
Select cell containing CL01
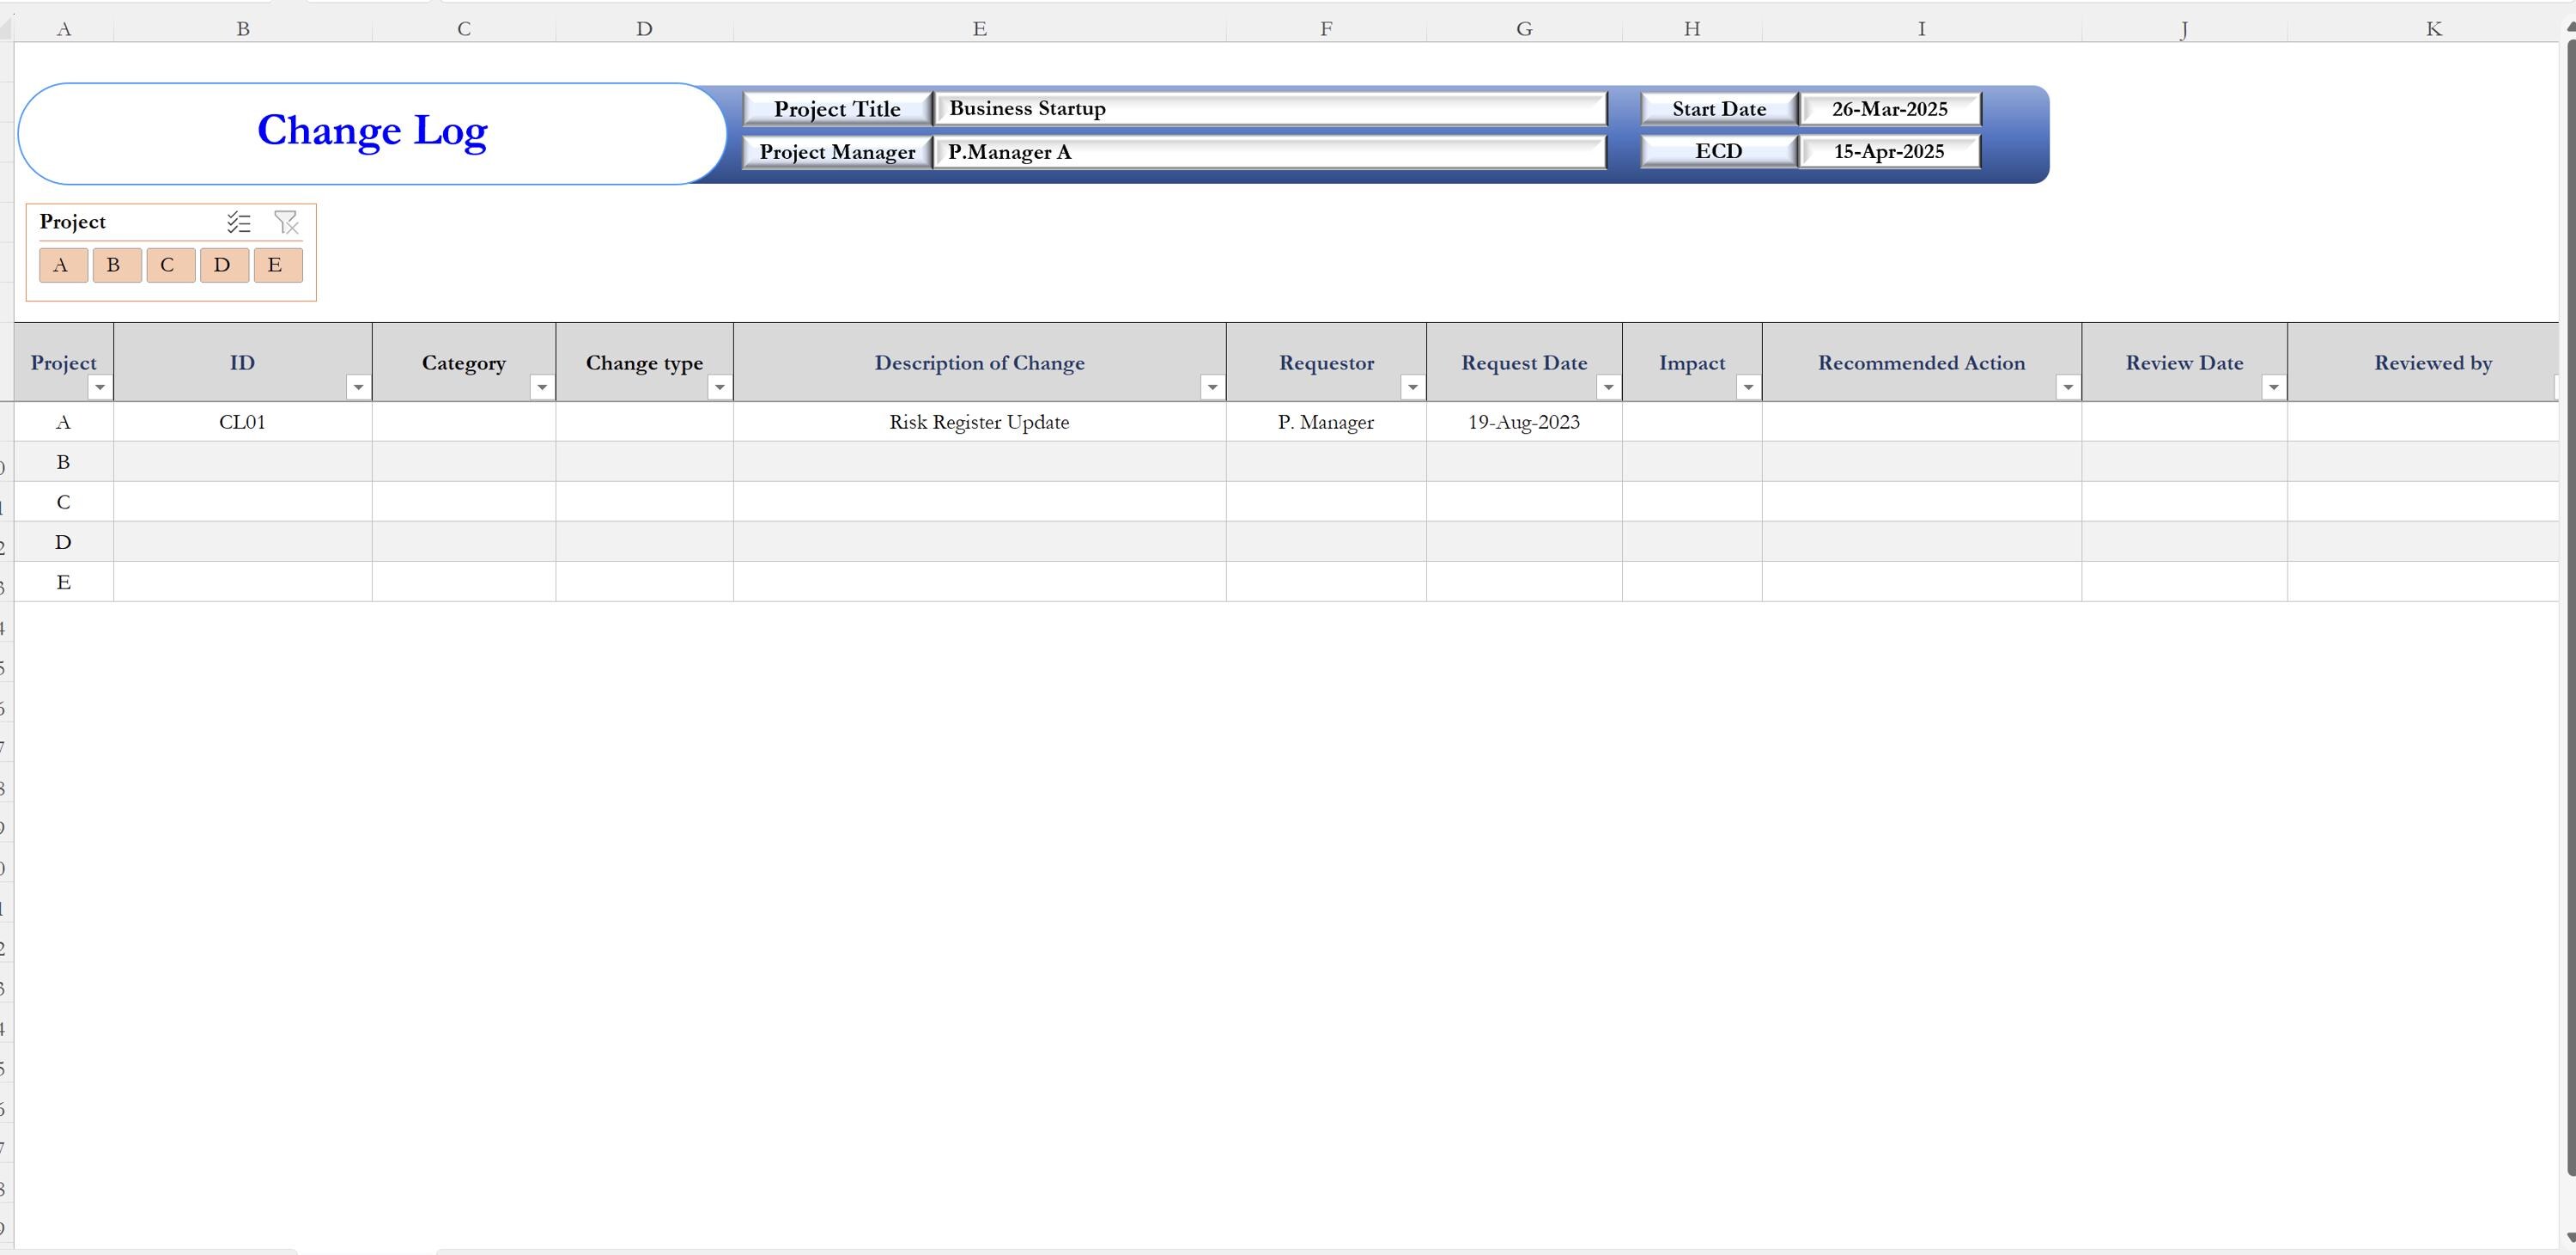243,422
